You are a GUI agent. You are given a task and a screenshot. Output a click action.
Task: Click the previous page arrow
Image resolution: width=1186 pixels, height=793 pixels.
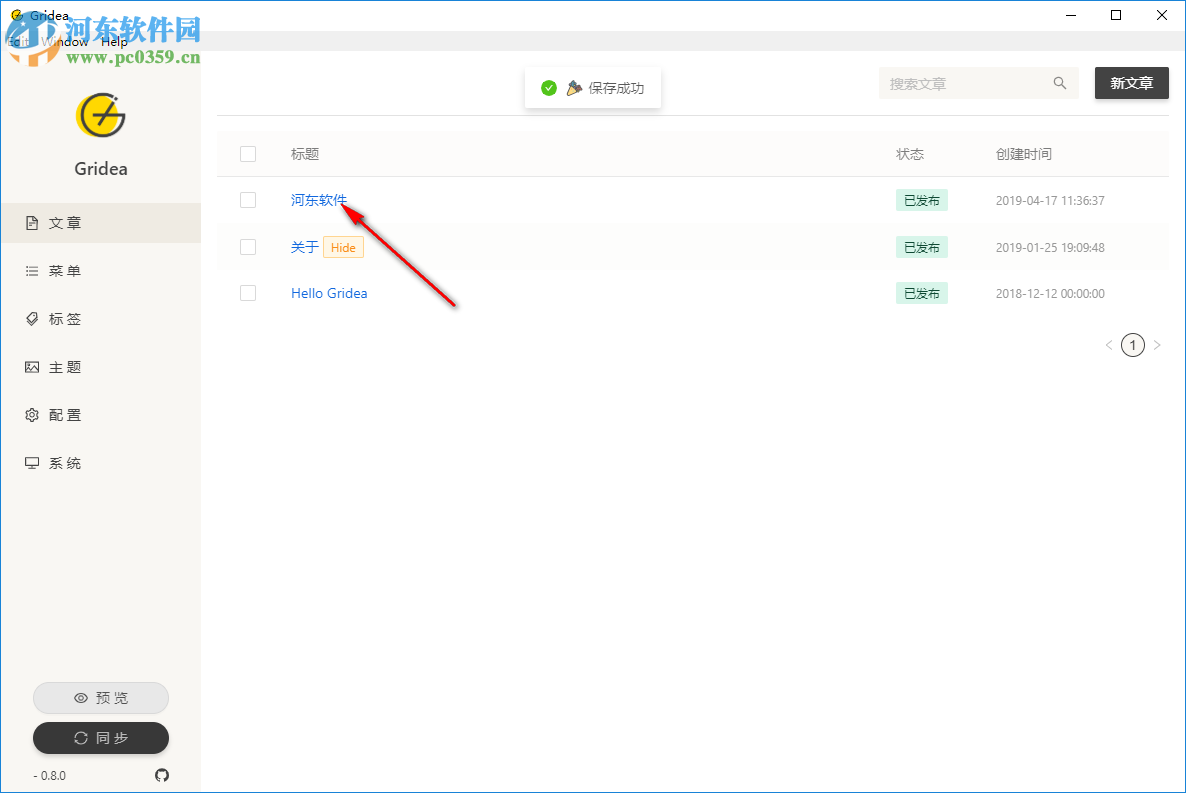click(x=1109, y=345)
